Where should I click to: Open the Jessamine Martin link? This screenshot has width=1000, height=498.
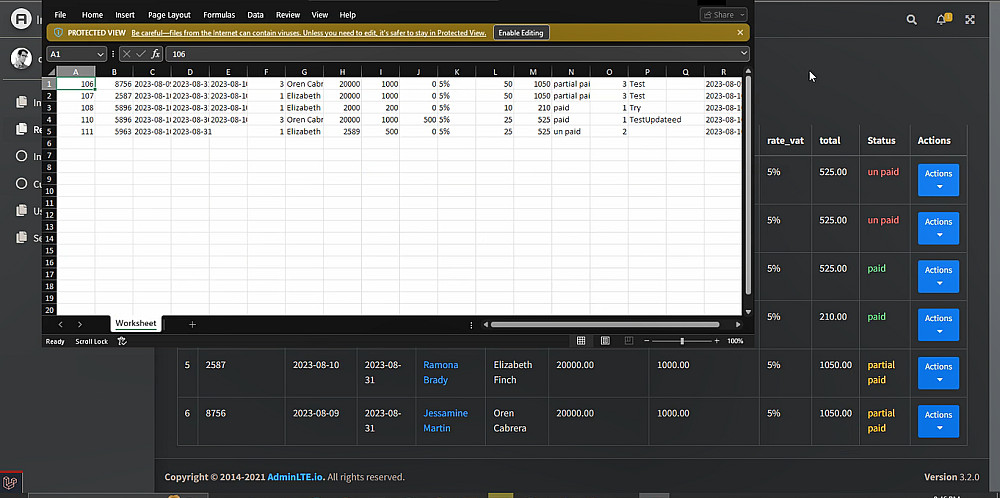tap(445, 421)
